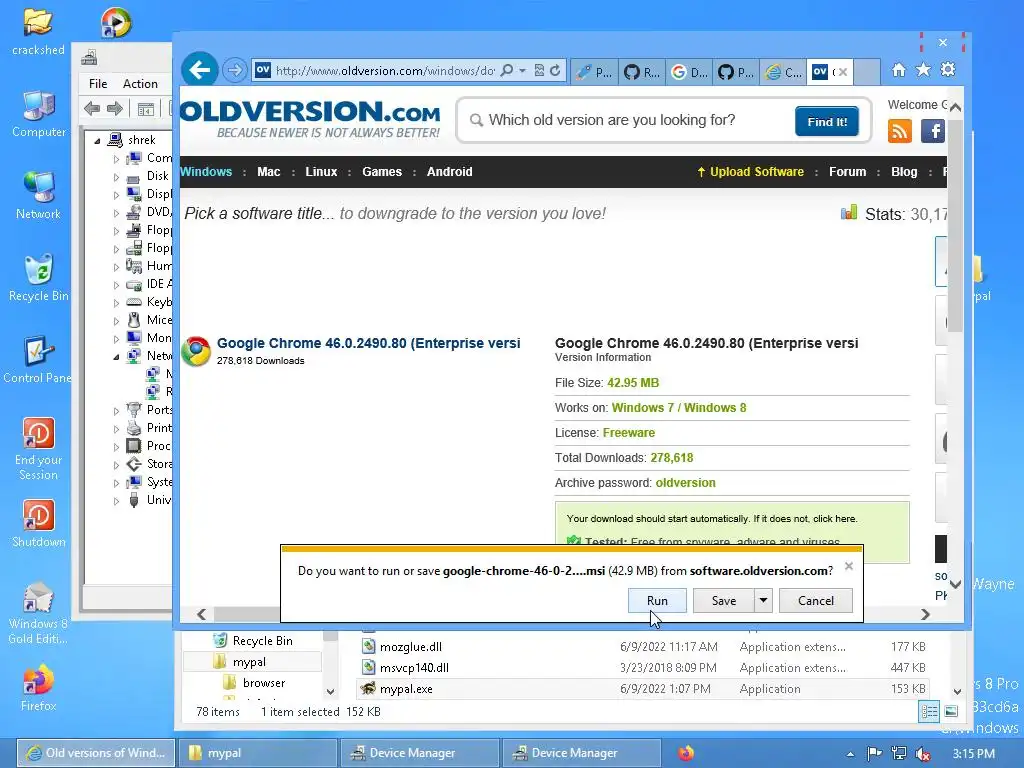Screen dimensions: 1024x768
Task: Expand the Ports node in Device Manager
Action: coord(116,411)
